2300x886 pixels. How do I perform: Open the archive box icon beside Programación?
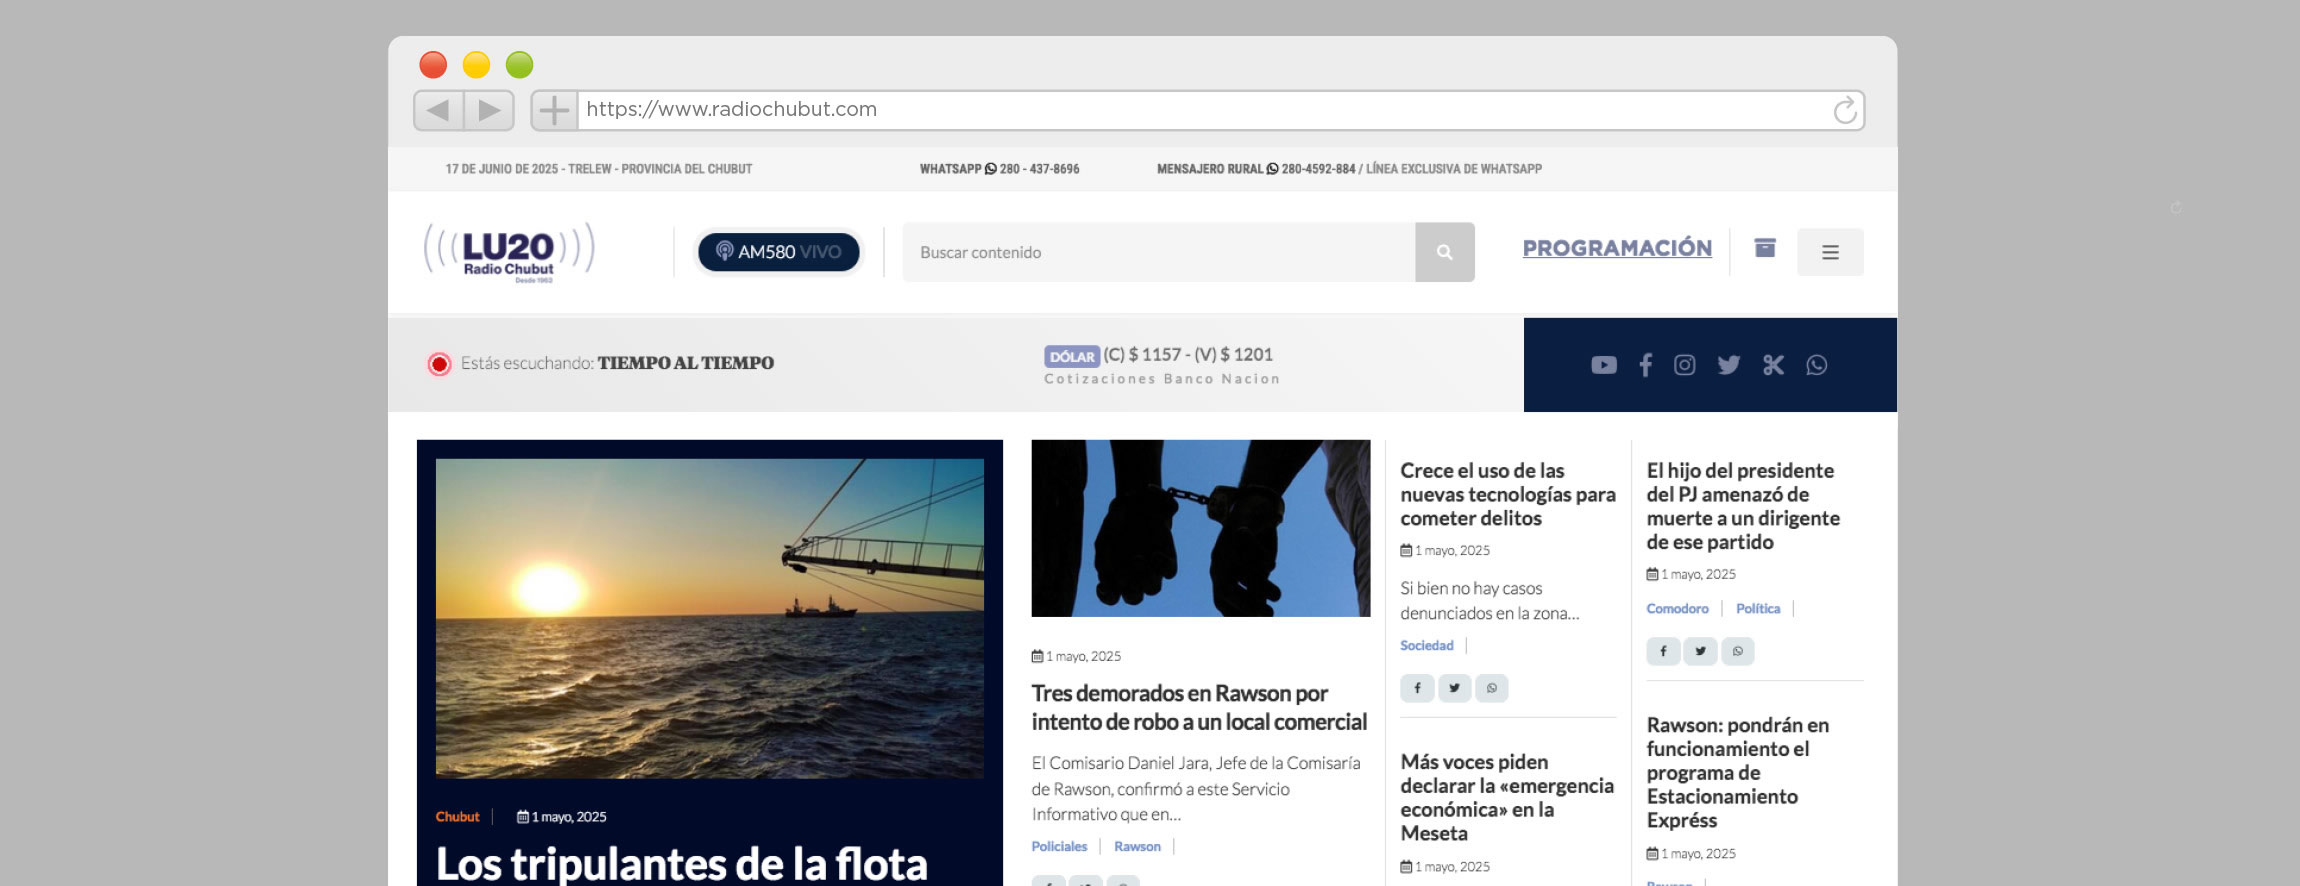point(1765,248)
